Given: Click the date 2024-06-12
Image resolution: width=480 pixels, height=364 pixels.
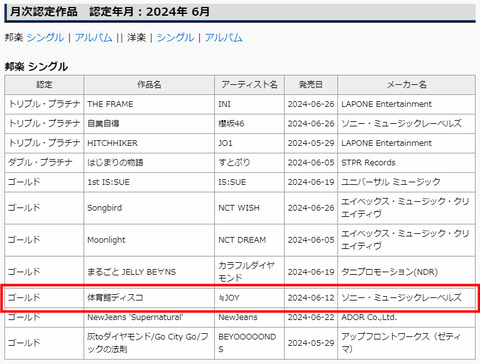Looking at the screenshot, I should click(311, 297).
